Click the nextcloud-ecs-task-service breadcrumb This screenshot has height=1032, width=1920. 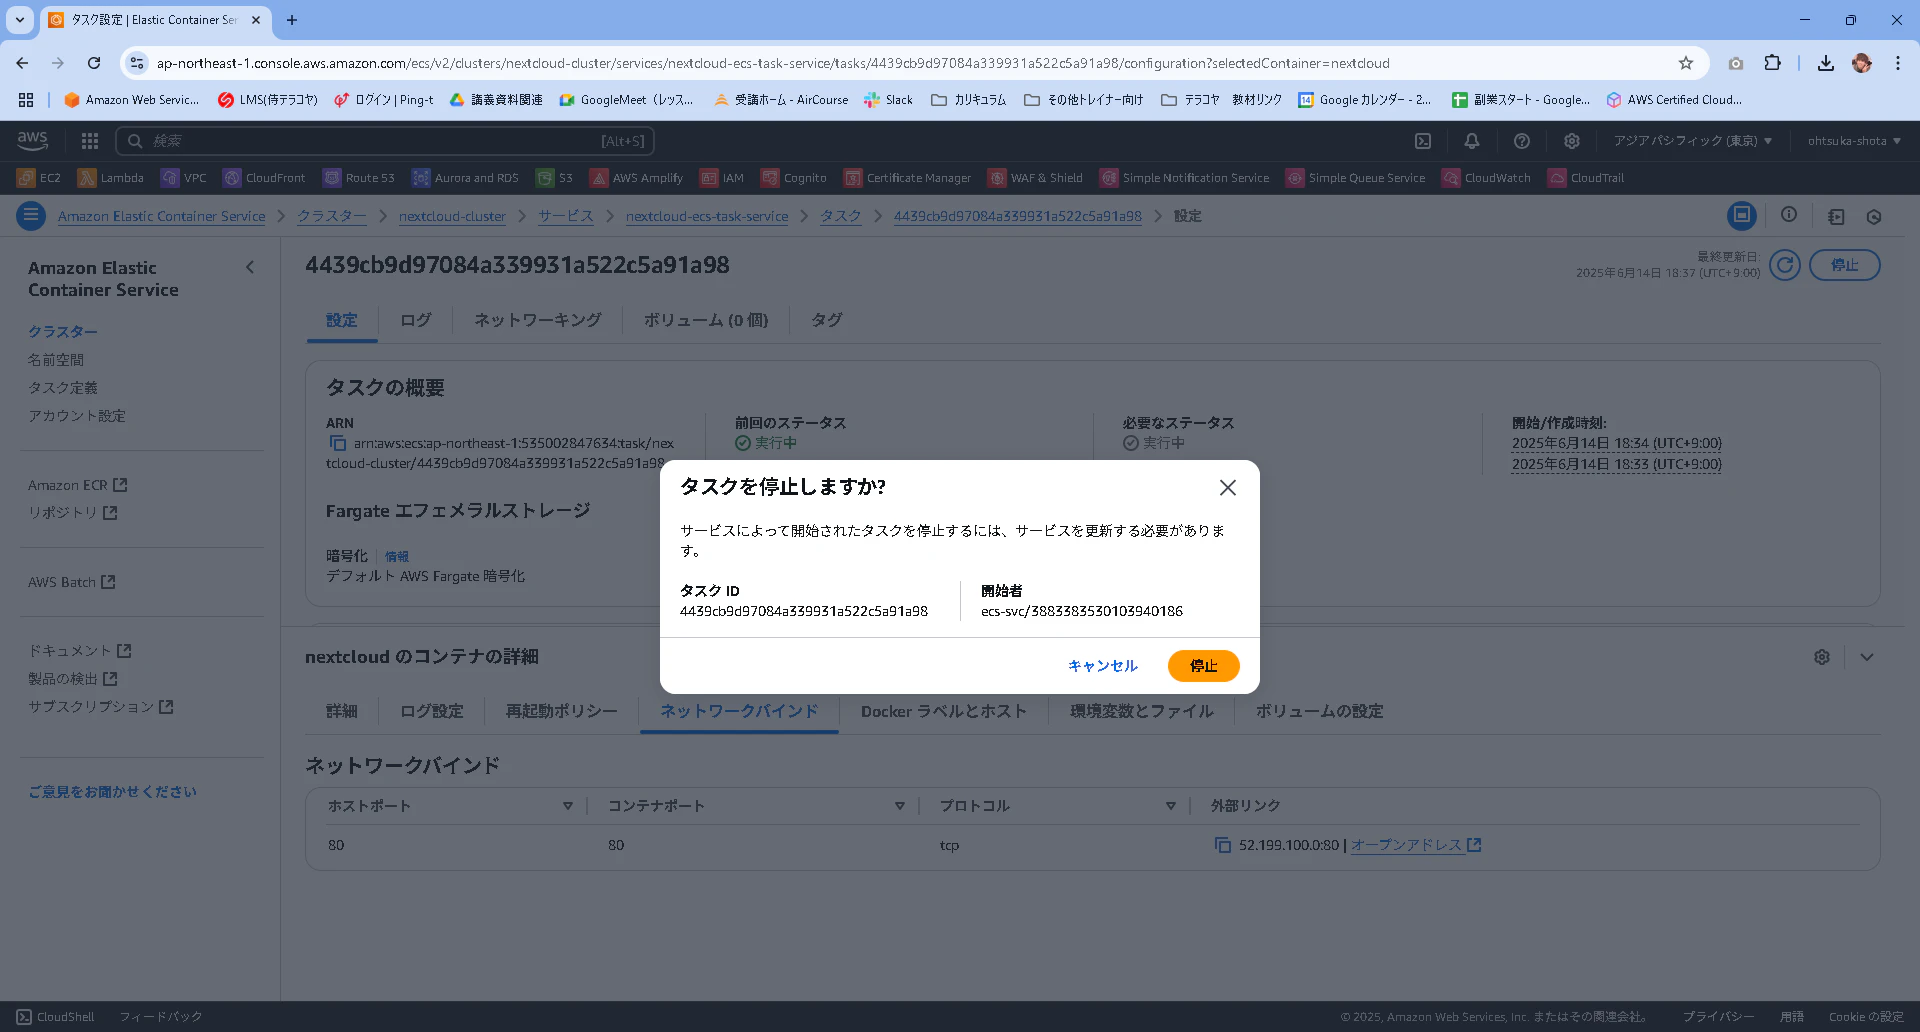707,216
